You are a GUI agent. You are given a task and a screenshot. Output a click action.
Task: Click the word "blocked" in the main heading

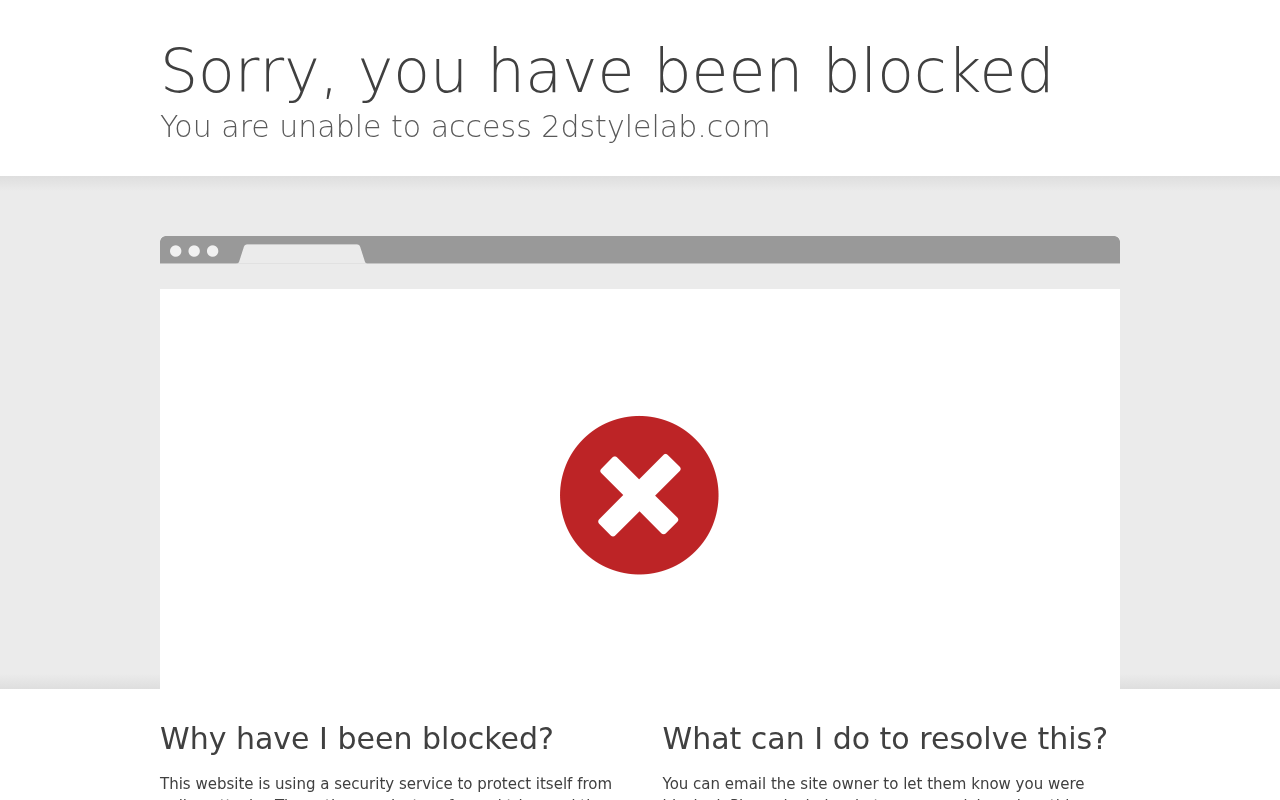click(x=938, y=72)
